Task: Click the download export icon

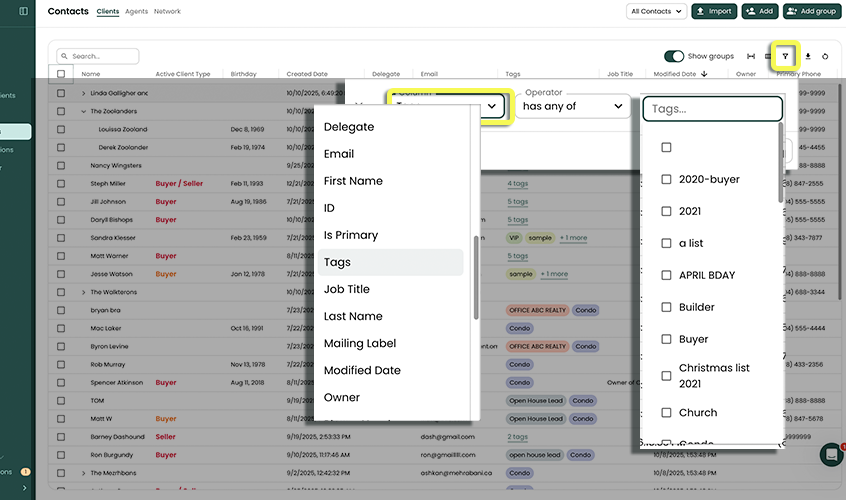Action: pos(808,57)
